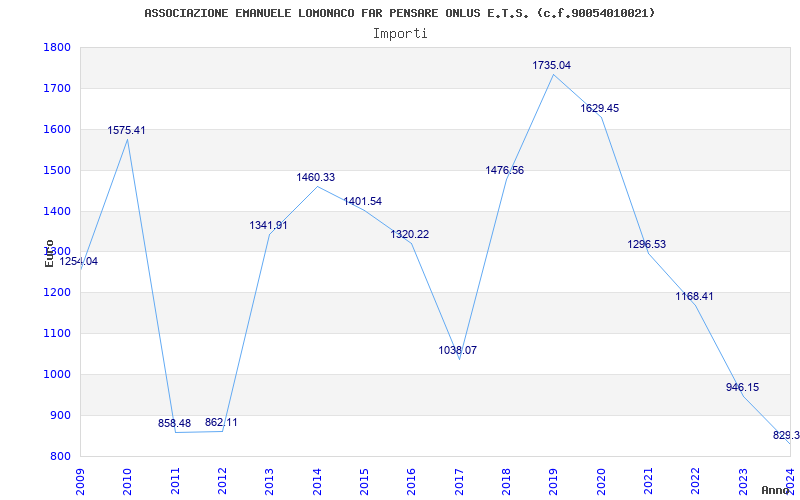Screen dimensions: 800x500
Task: Select the 1296.53 value label
Action: [x=646, y=244]
